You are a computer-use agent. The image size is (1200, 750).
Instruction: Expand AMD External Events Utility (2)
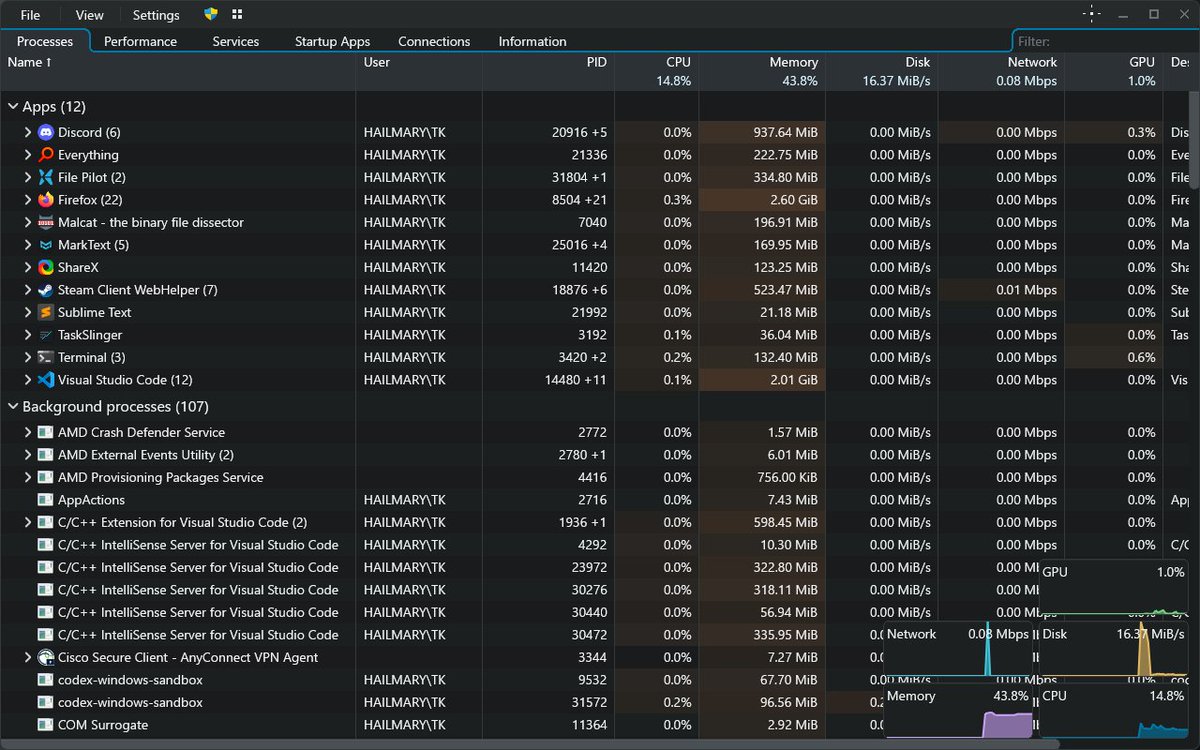pyautogui.click(x=28, y=455)
